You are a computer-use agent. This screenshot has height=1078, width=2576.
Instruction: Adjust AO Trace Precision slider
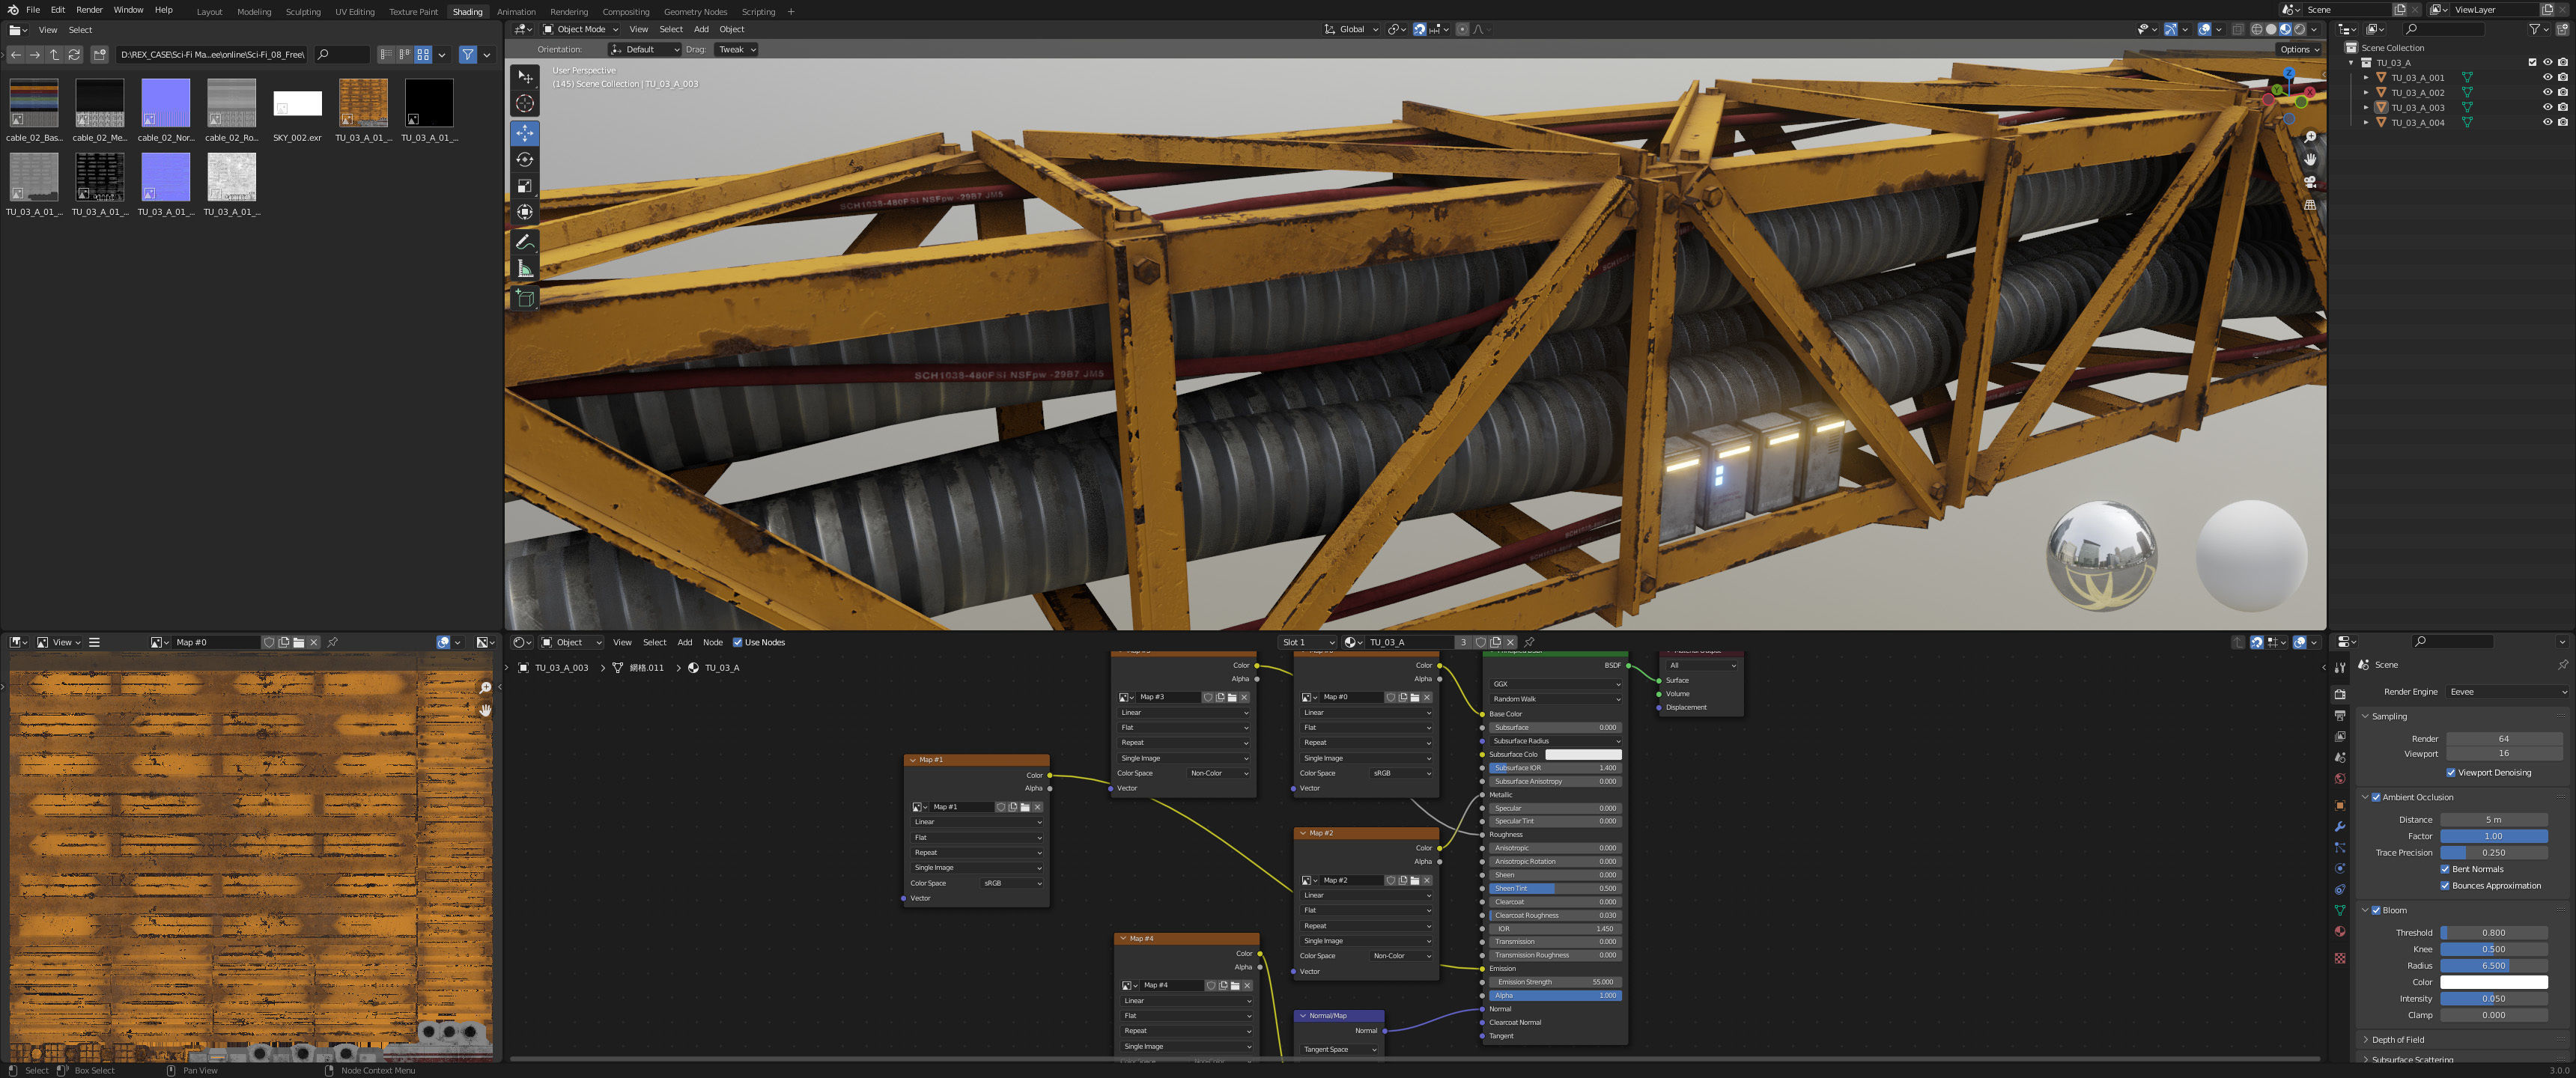(2494, 854)
